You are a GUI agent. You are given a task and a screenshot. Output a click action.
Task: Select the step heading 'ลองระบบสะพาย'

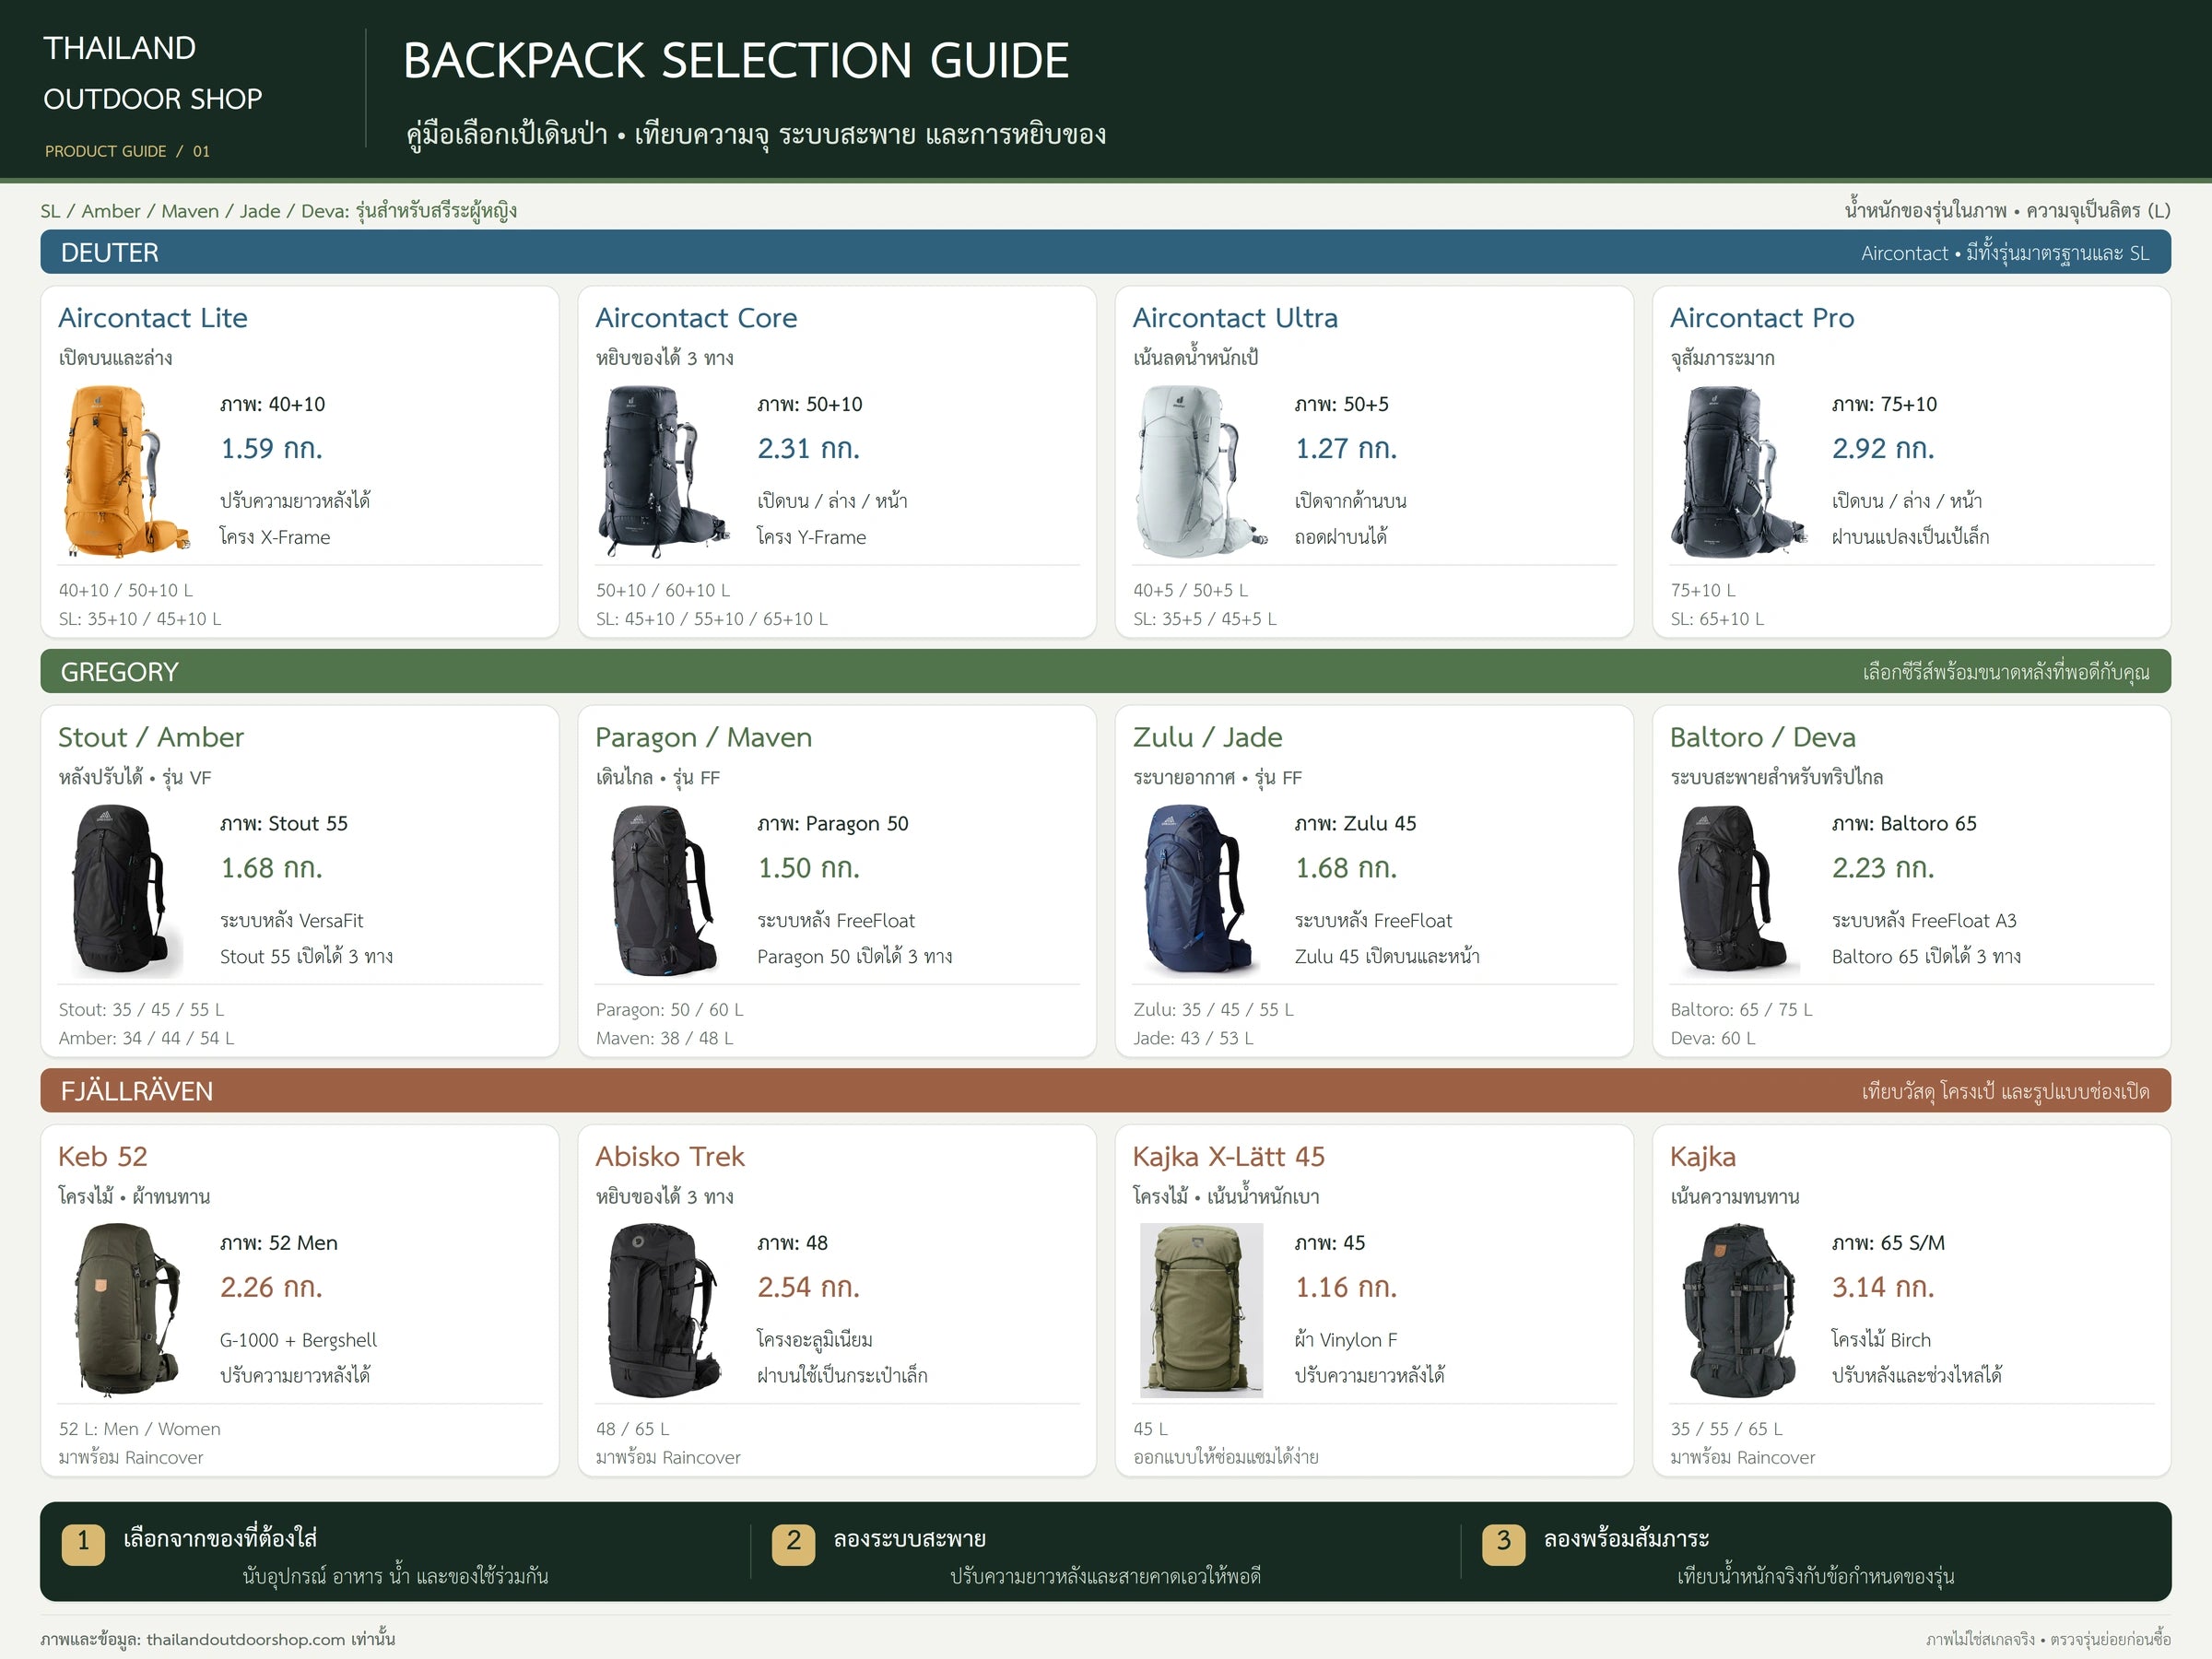pos(909,1538)
